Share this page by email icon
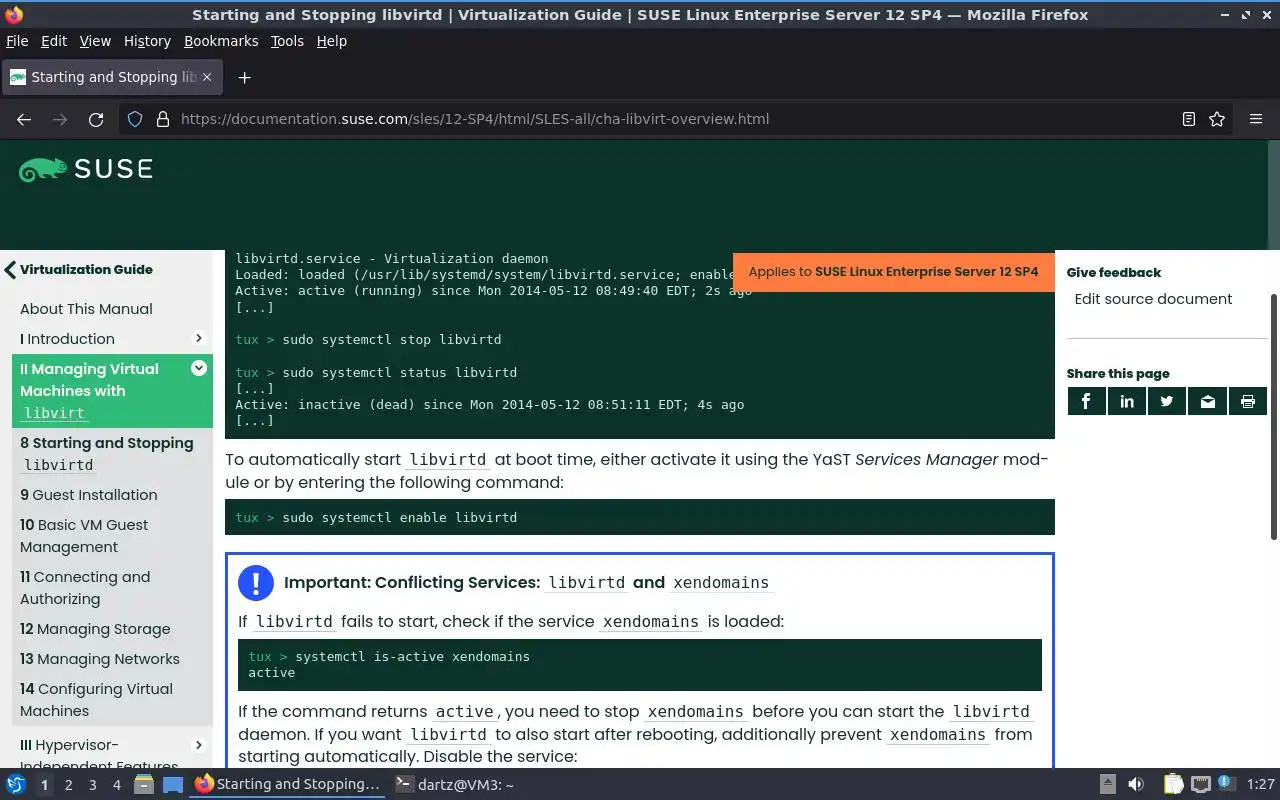 click(x=1208, y=401)
